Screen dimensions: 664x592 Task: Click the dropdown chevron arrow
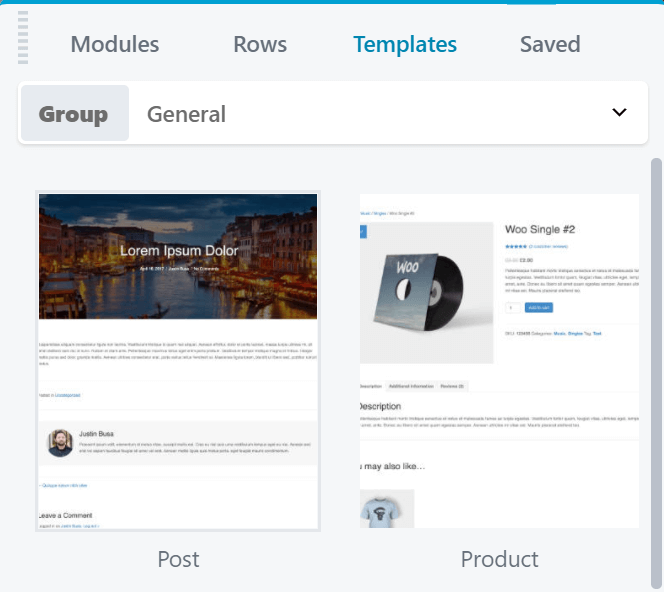click(619, 112)
